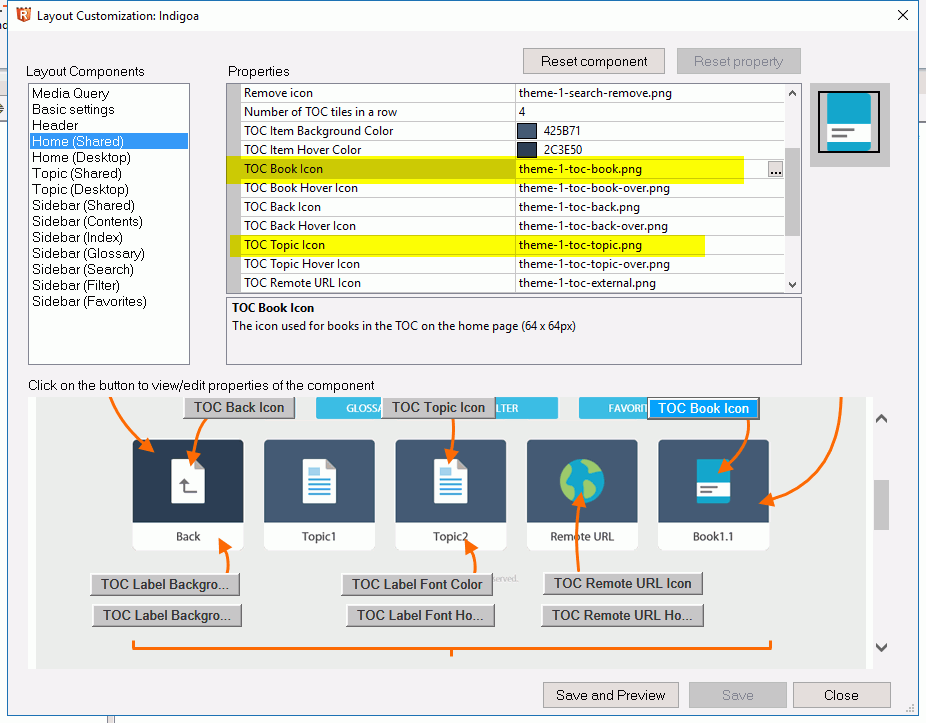Click TOC Label Font Color button
This screenshot has width=926, height=723.
tap(417, 585)
